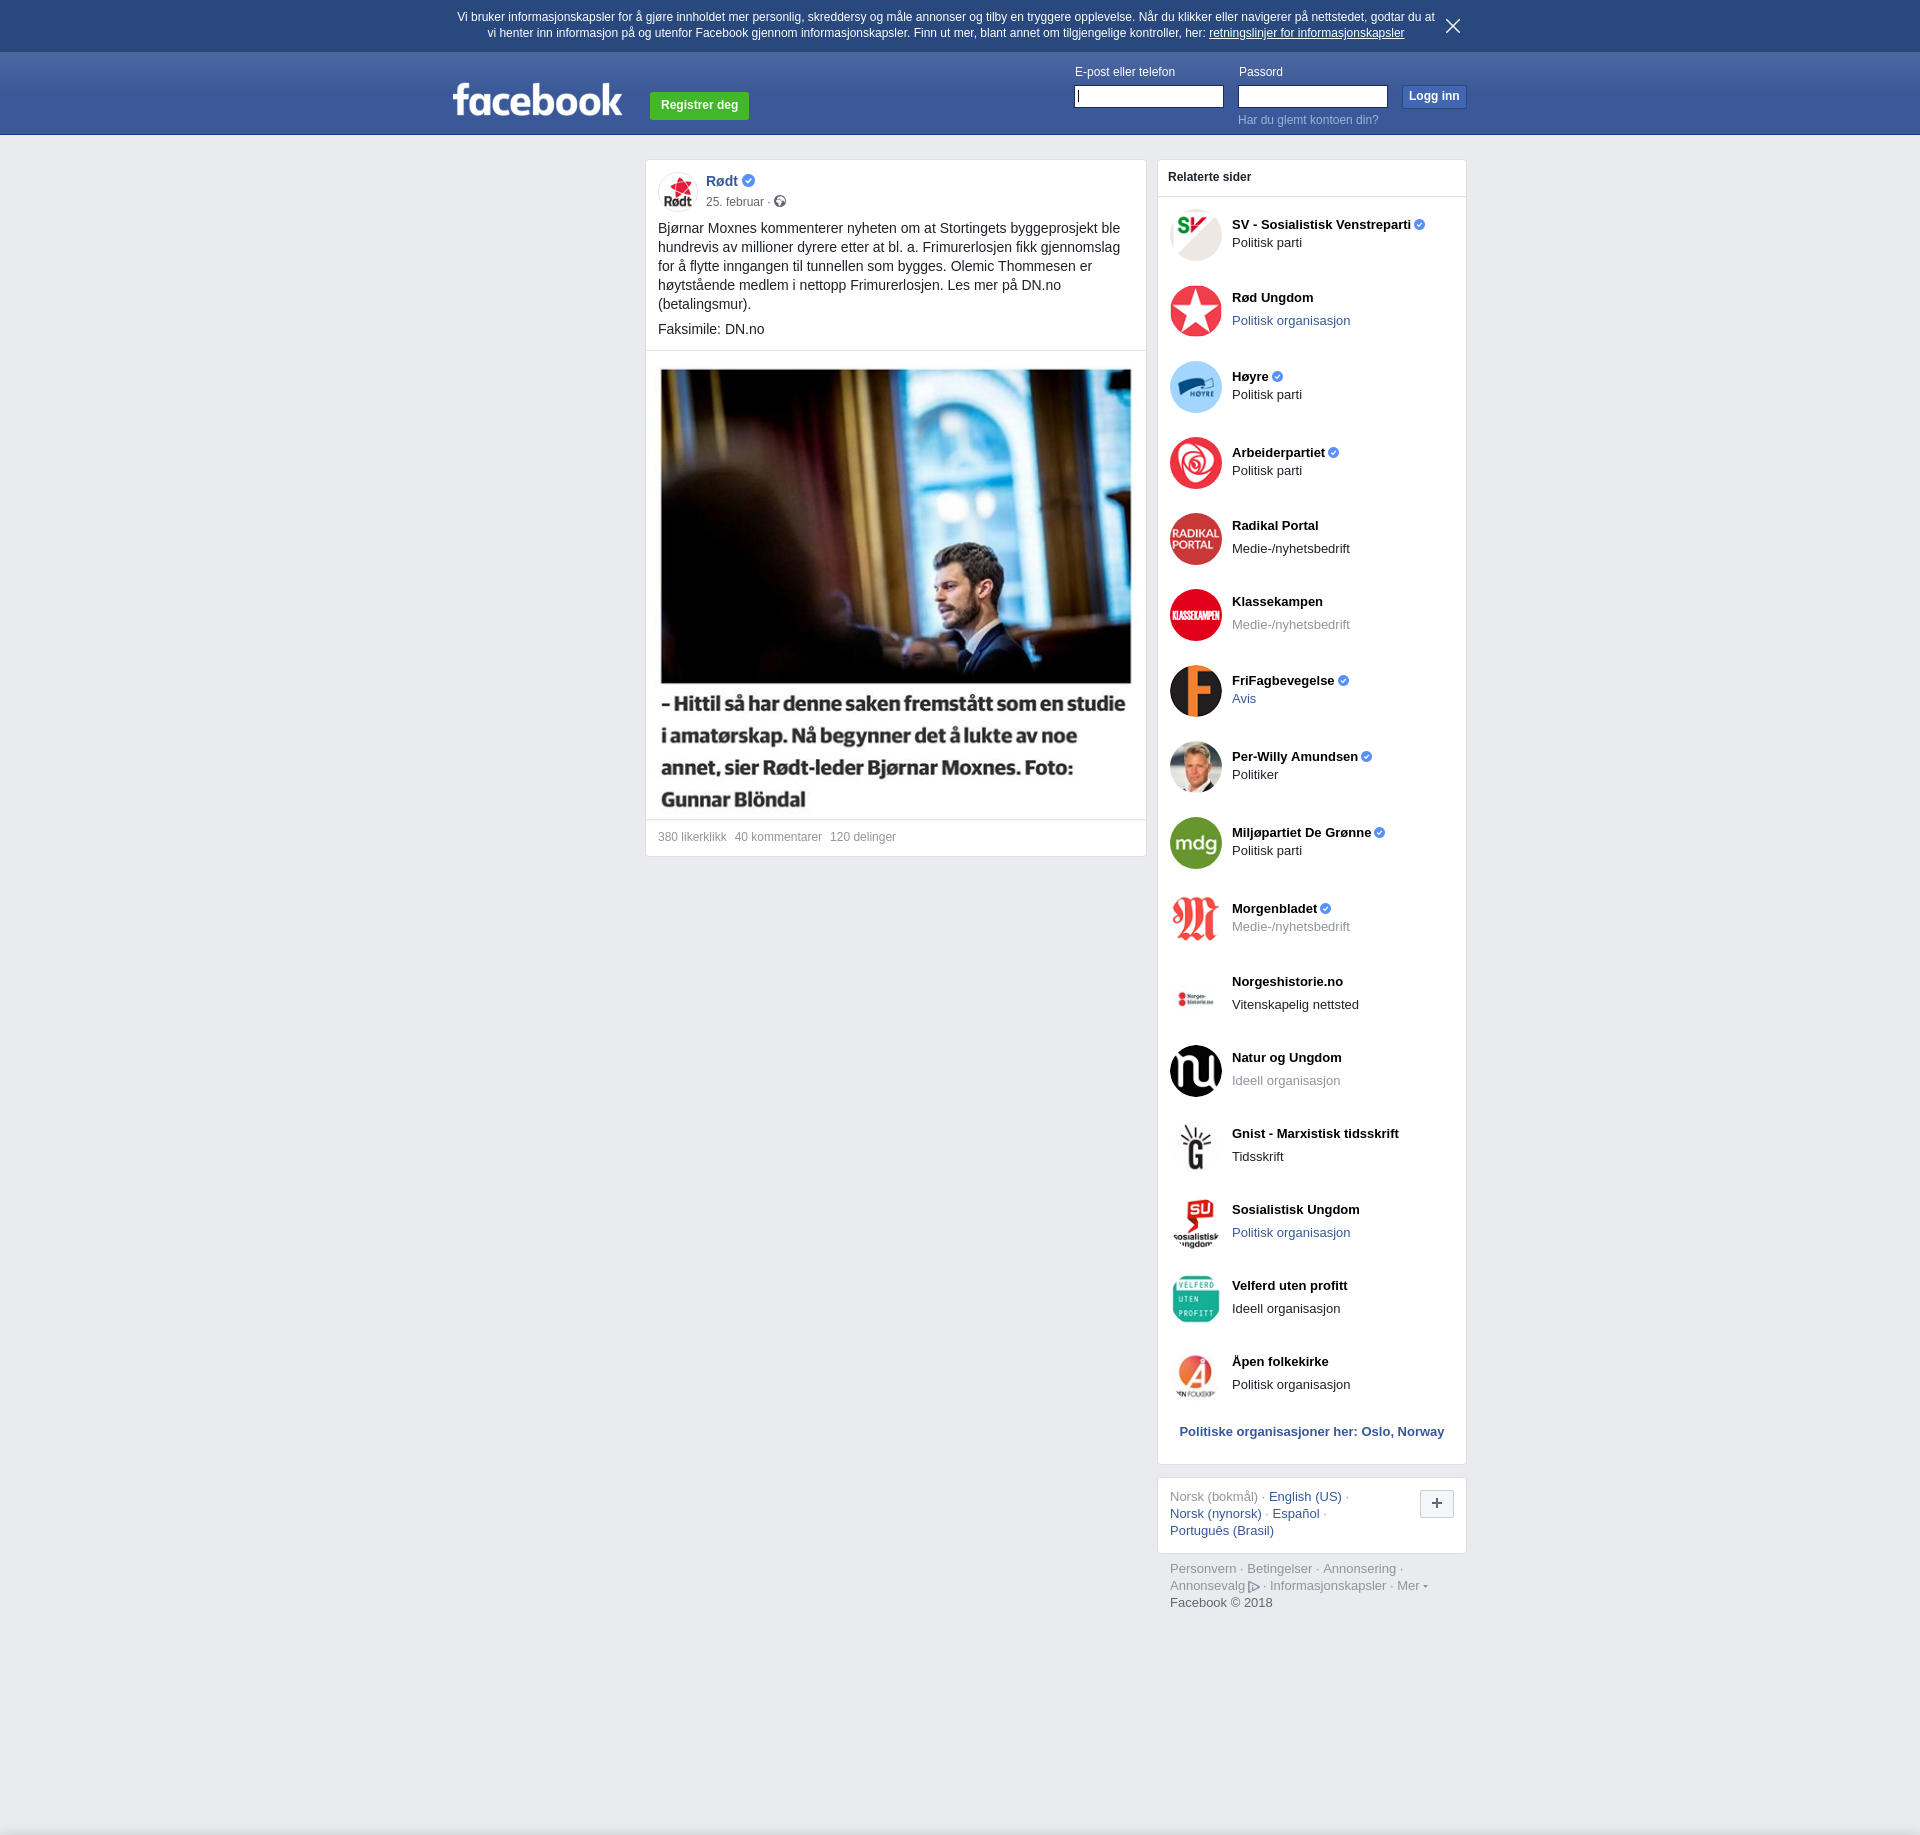1920x1835 pixels.
Task: Open the Rødt page name link
Action: point(722,181)
